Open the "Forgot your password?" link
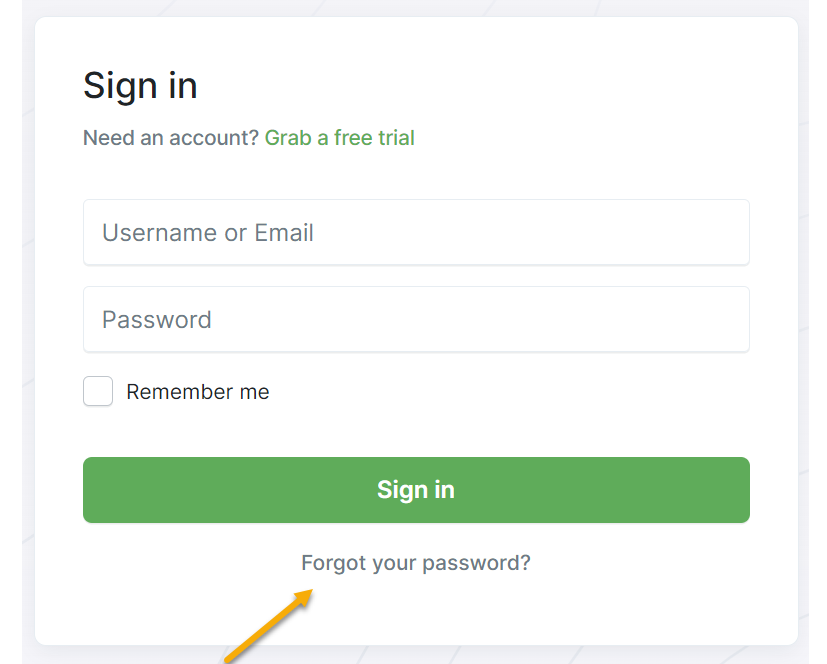 click(416, 563)
